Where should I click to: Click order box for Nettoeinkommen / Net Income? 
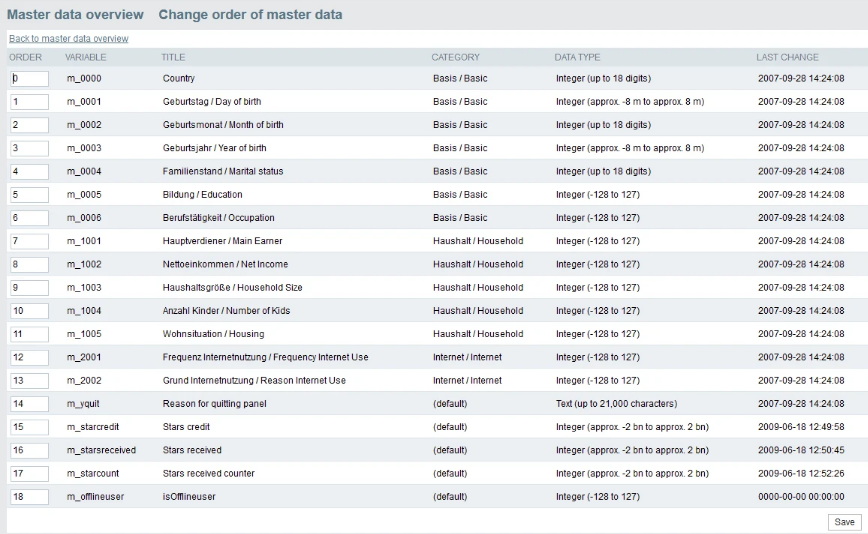29,265
